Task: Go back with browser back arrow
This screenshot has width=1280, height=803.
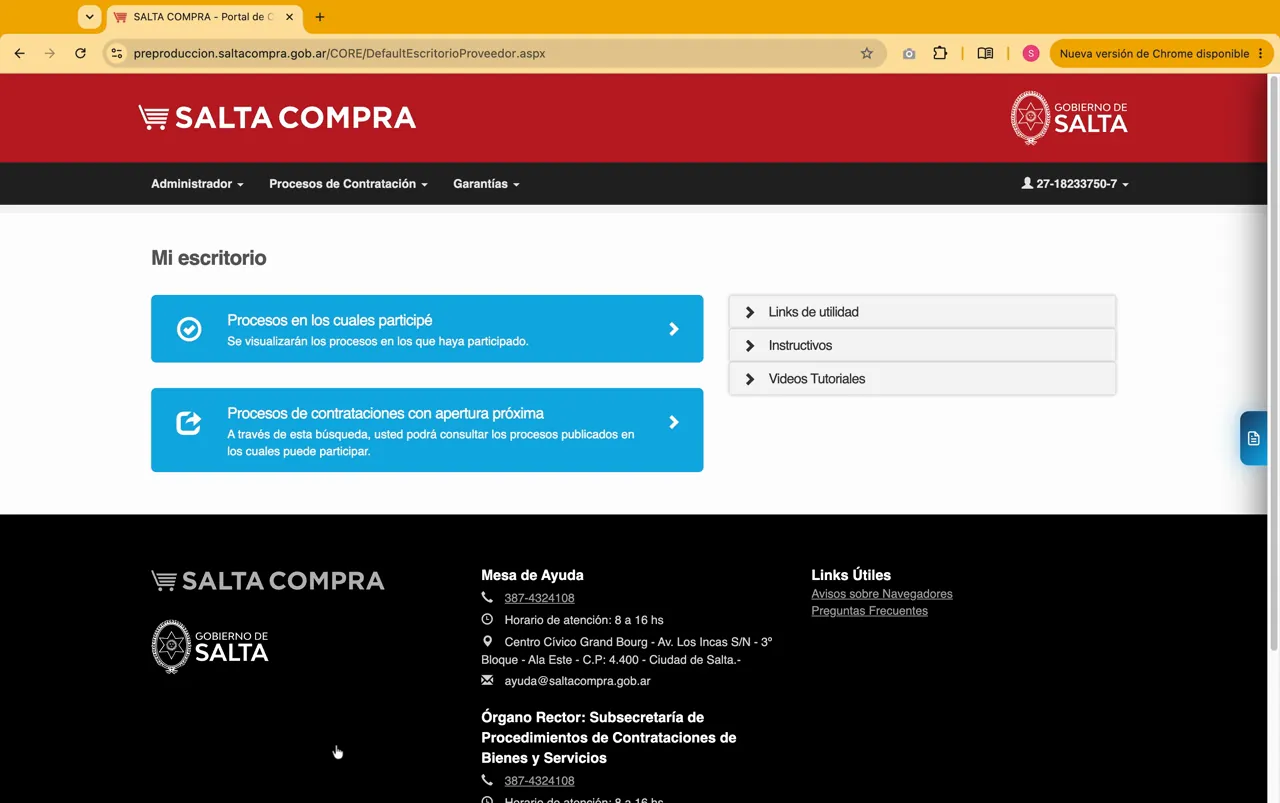Action: pyautogui.click(x=19, y=53)
